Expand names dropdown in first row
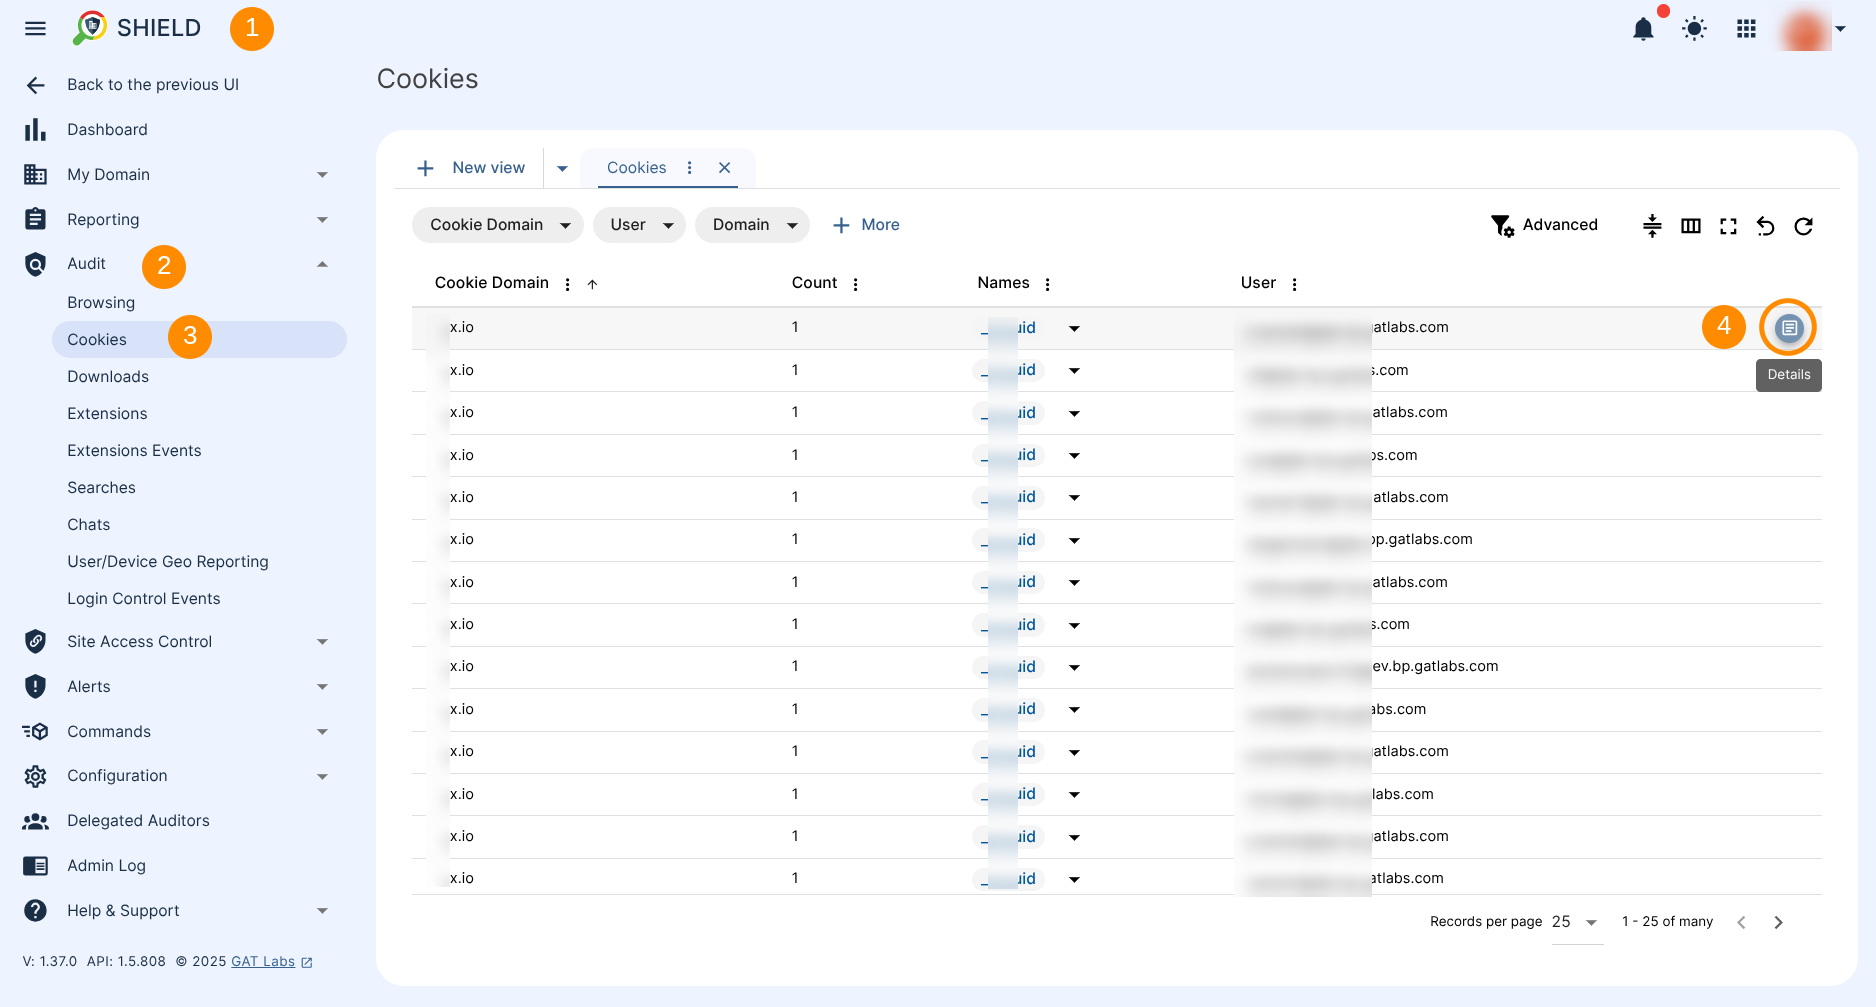1876x1007 pixels. tap(1074, 328)
